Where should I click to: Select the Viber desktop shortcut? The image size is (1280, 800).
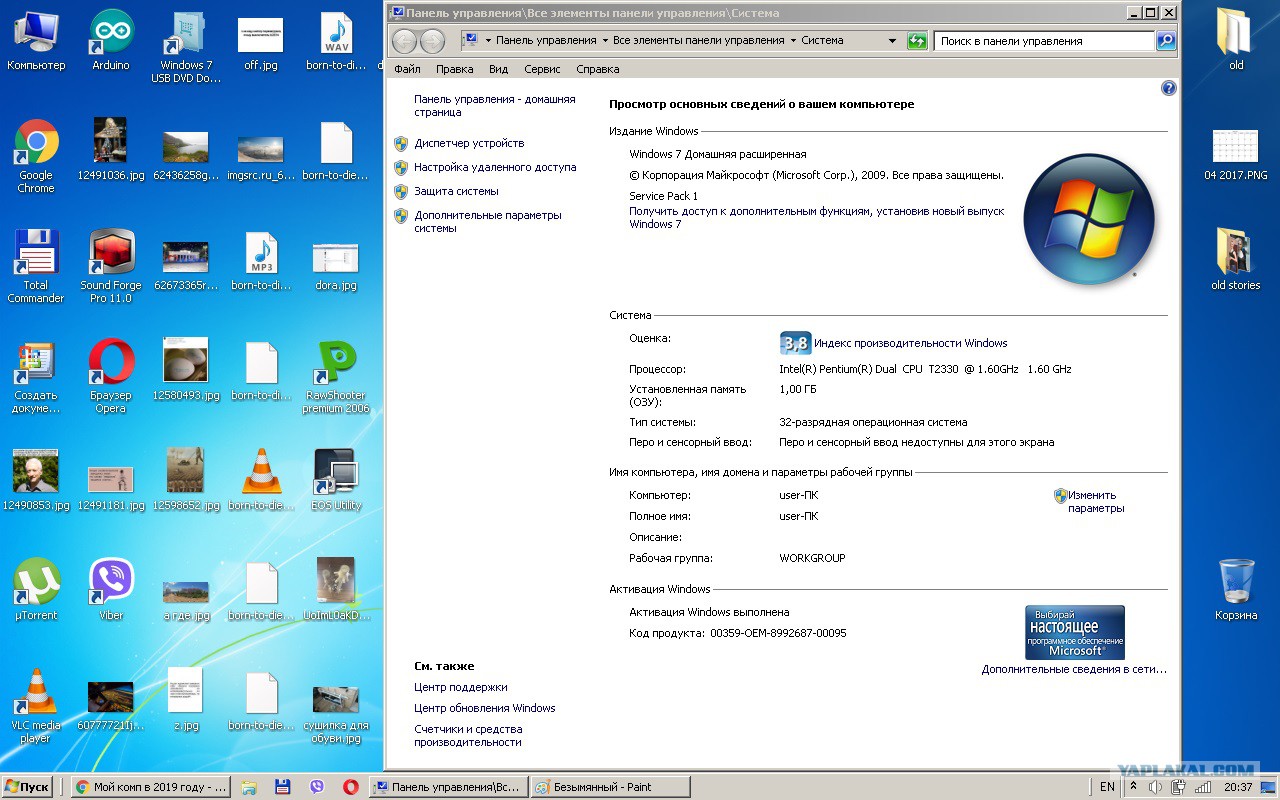(x=111, y=590)
